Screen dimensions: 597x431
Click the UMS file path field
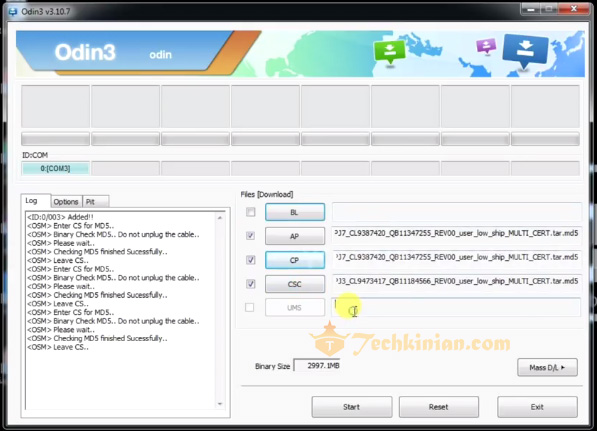point(457,307)
